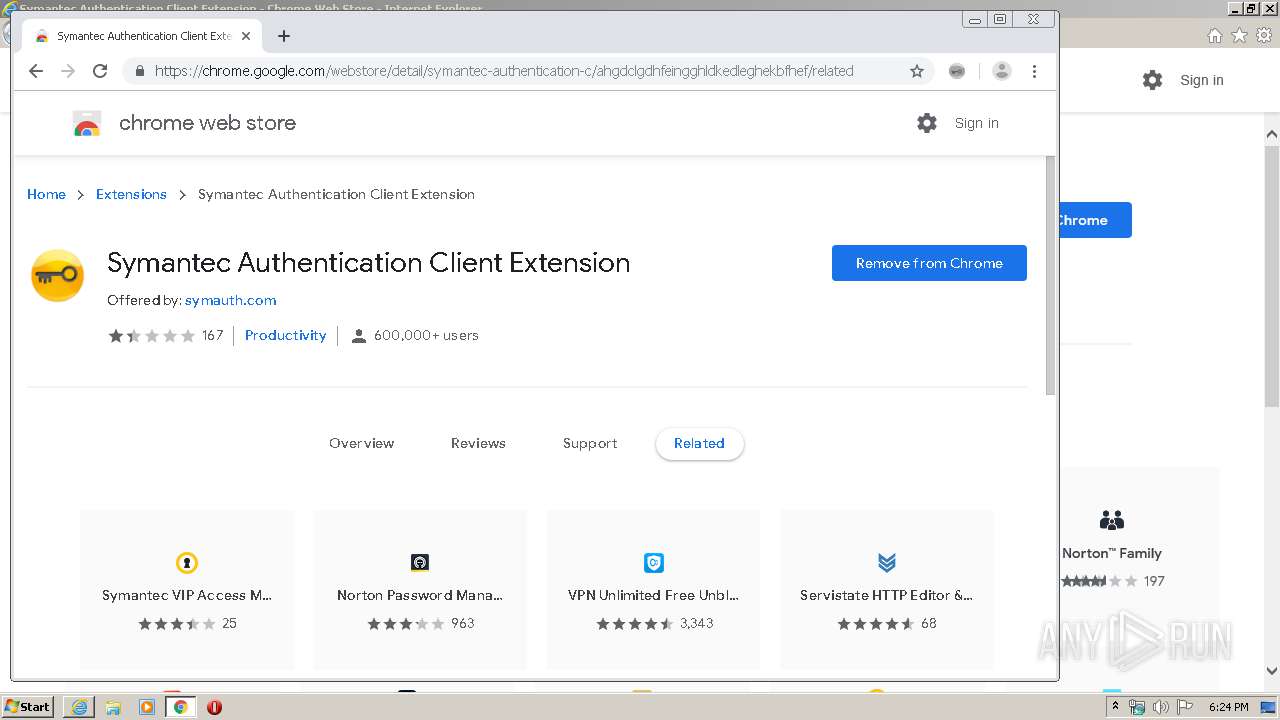Click scroll up arrow in Internet Explorer window
This screenshot has width=1280, height=720.
point(1271,134)
